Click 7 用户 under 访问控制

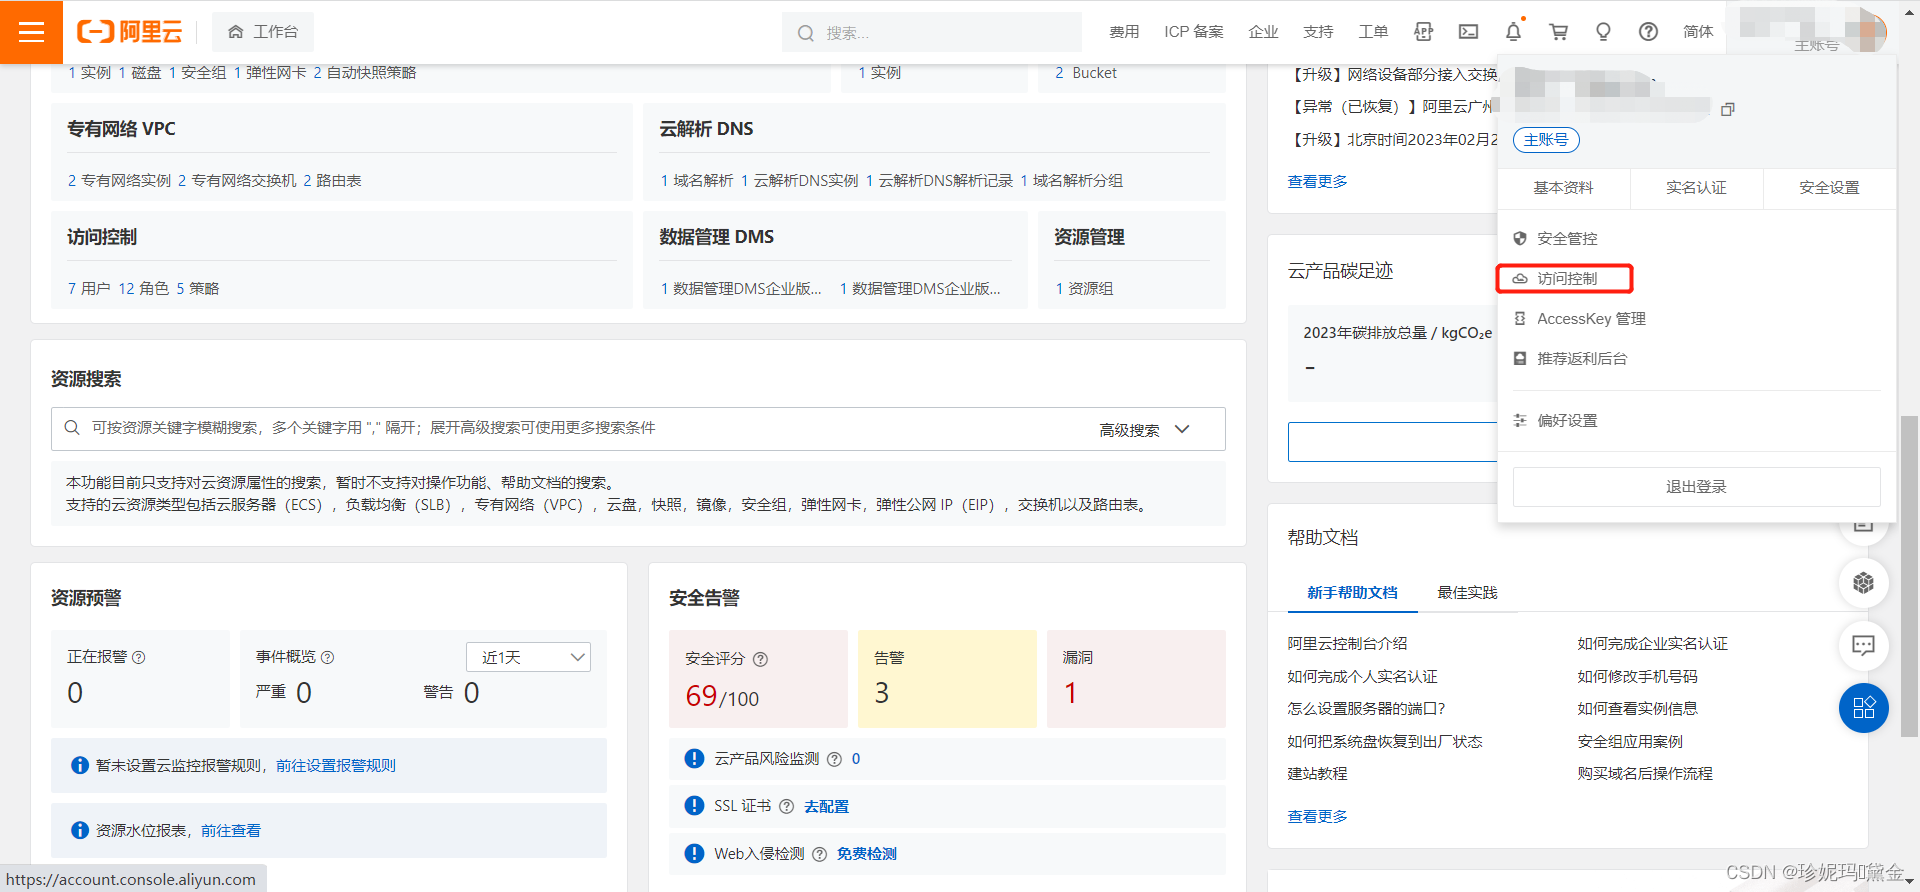[89, 289]
